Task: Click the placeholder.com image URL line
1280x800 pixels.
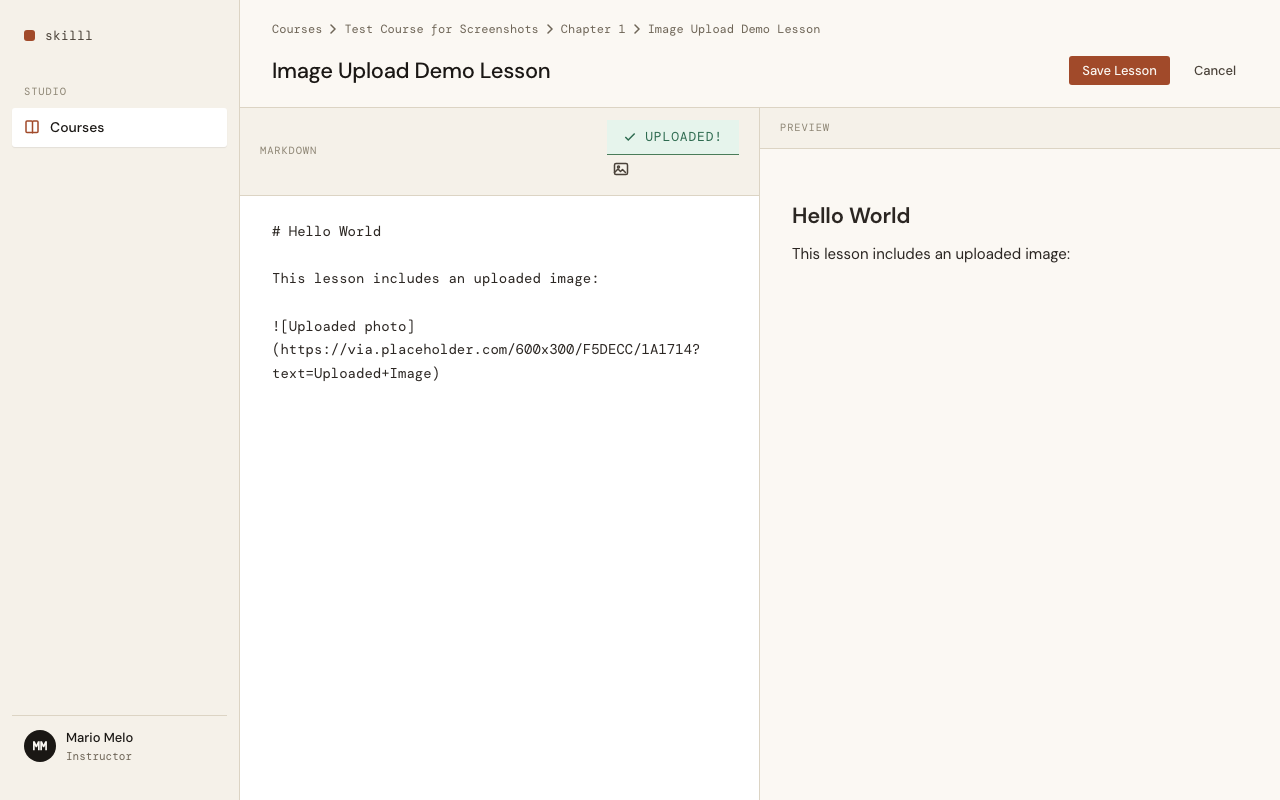Action: pyautogui.click(x=486, y=350)
